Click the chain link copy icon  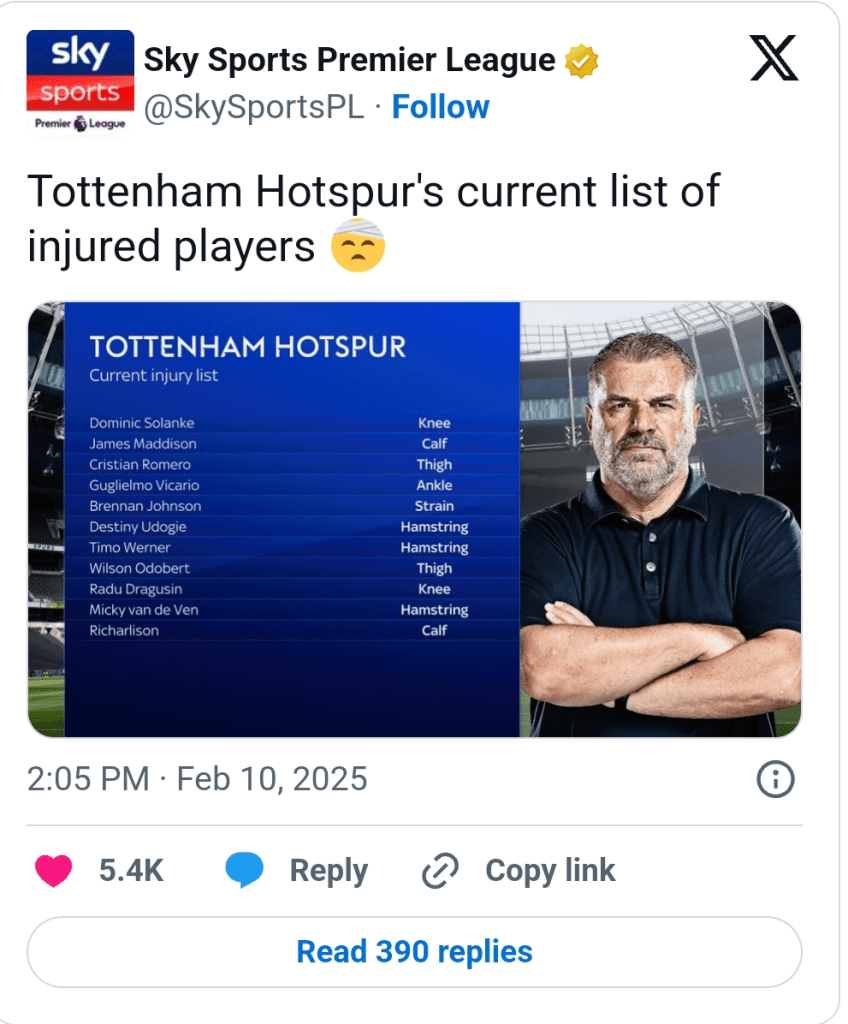coord(440,871)
